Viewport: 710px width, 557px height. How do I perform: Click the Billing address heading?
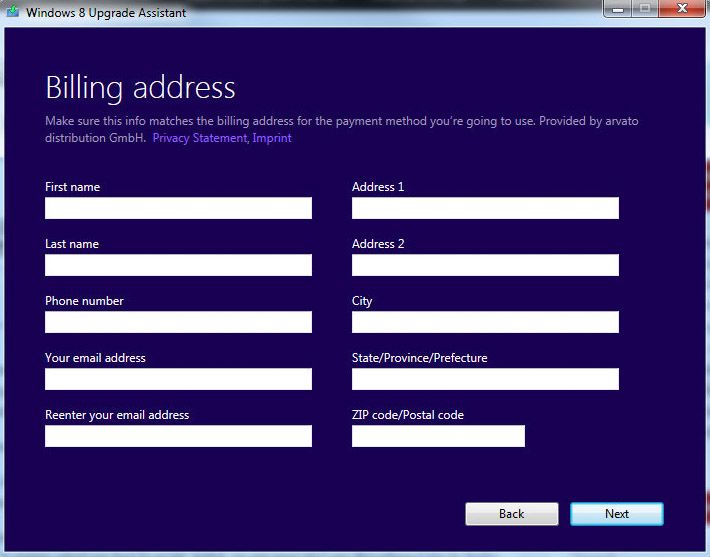[x=140, y=87]
